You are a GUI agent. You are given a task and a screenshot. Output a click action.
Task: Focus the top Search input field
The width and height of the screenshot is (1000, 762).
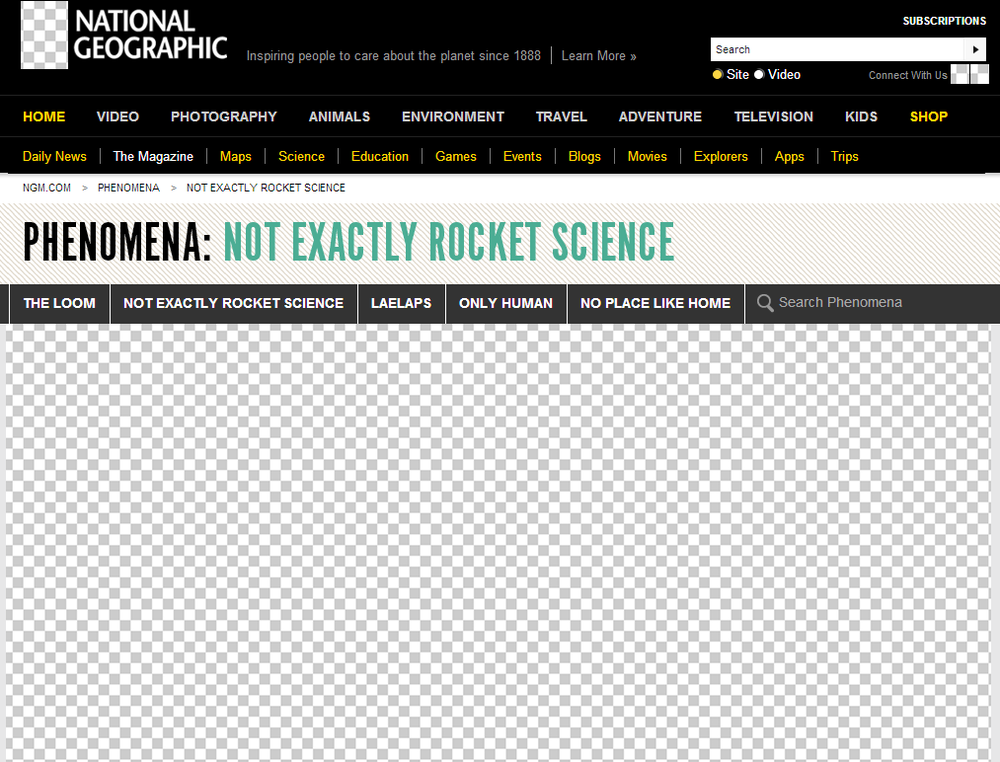(x=837, y=50)
